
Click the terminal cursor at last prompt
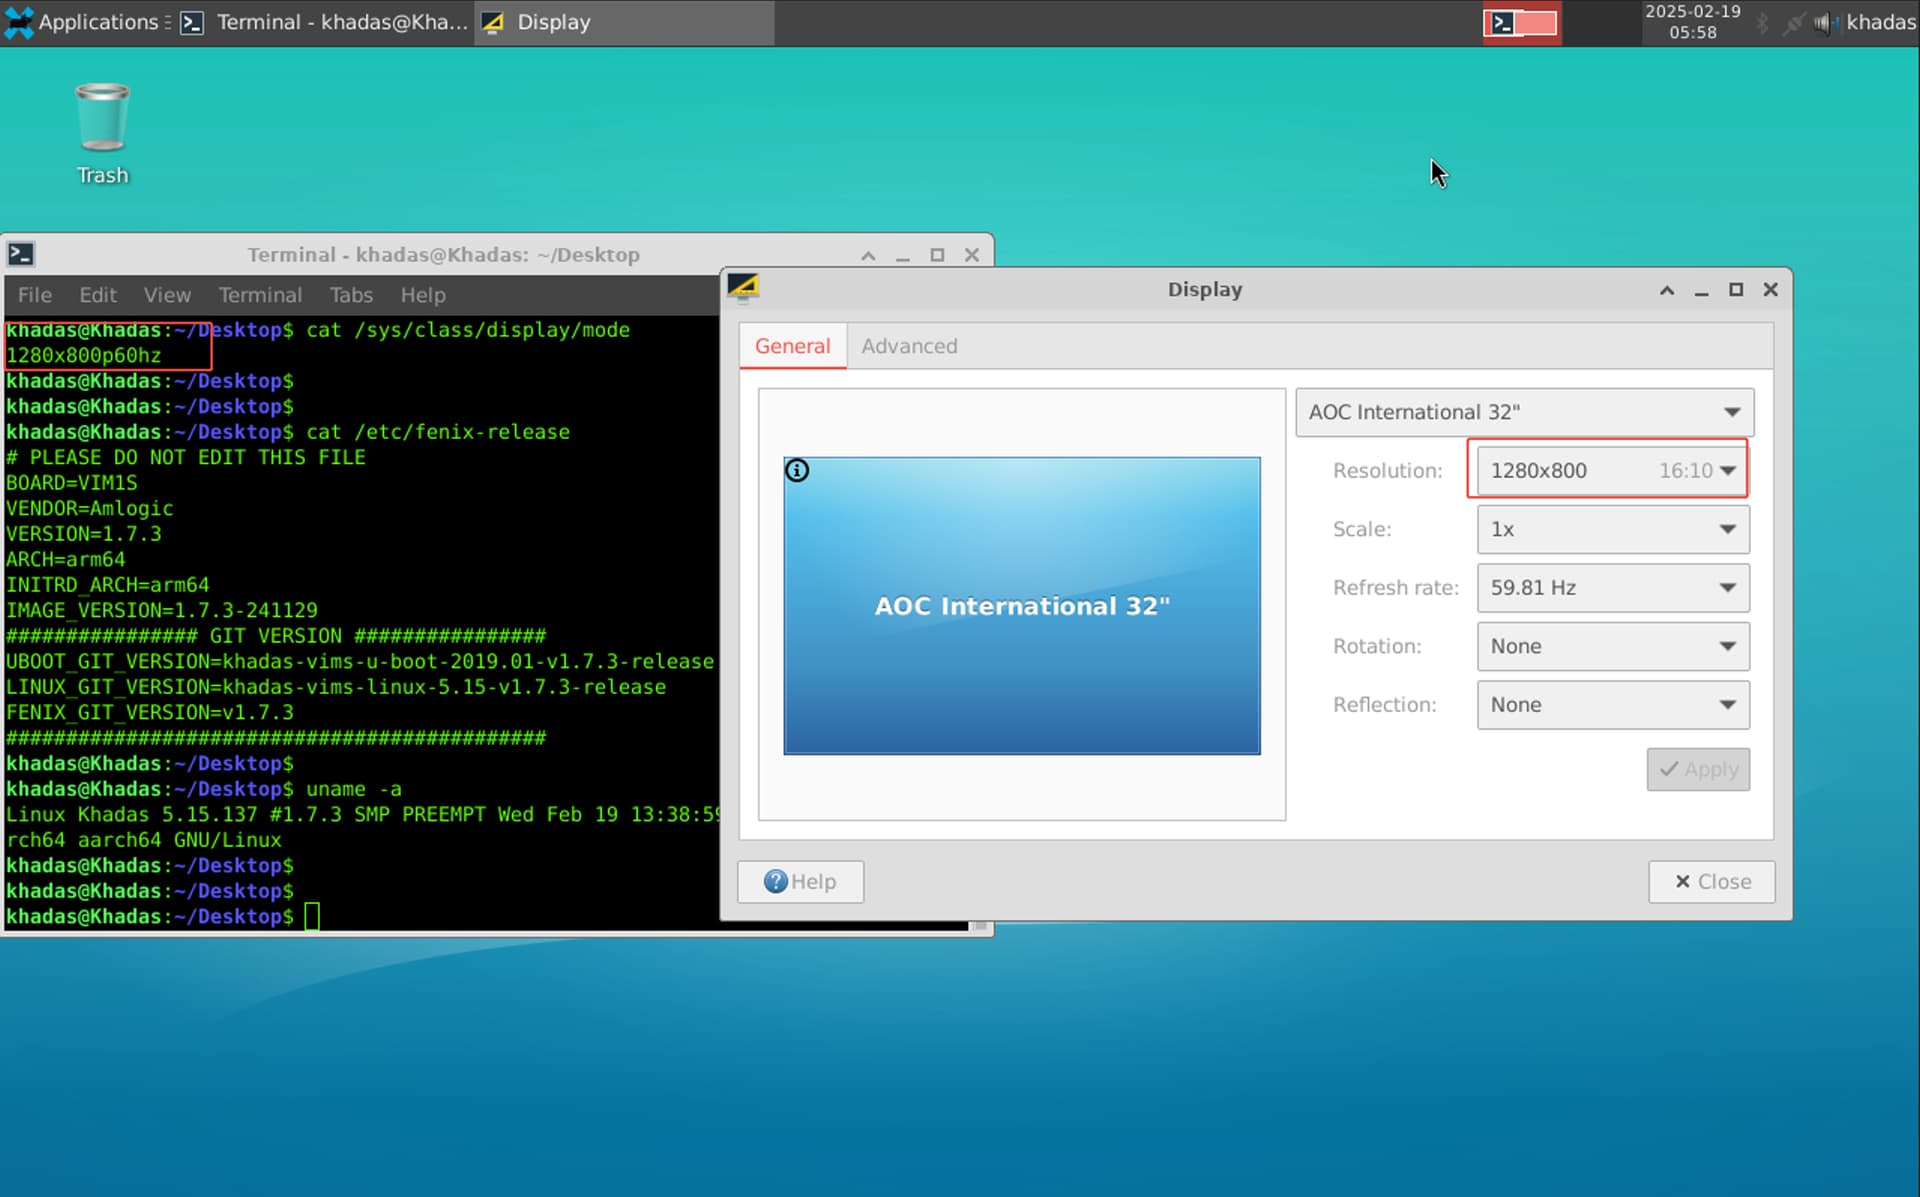coord(312,916)
